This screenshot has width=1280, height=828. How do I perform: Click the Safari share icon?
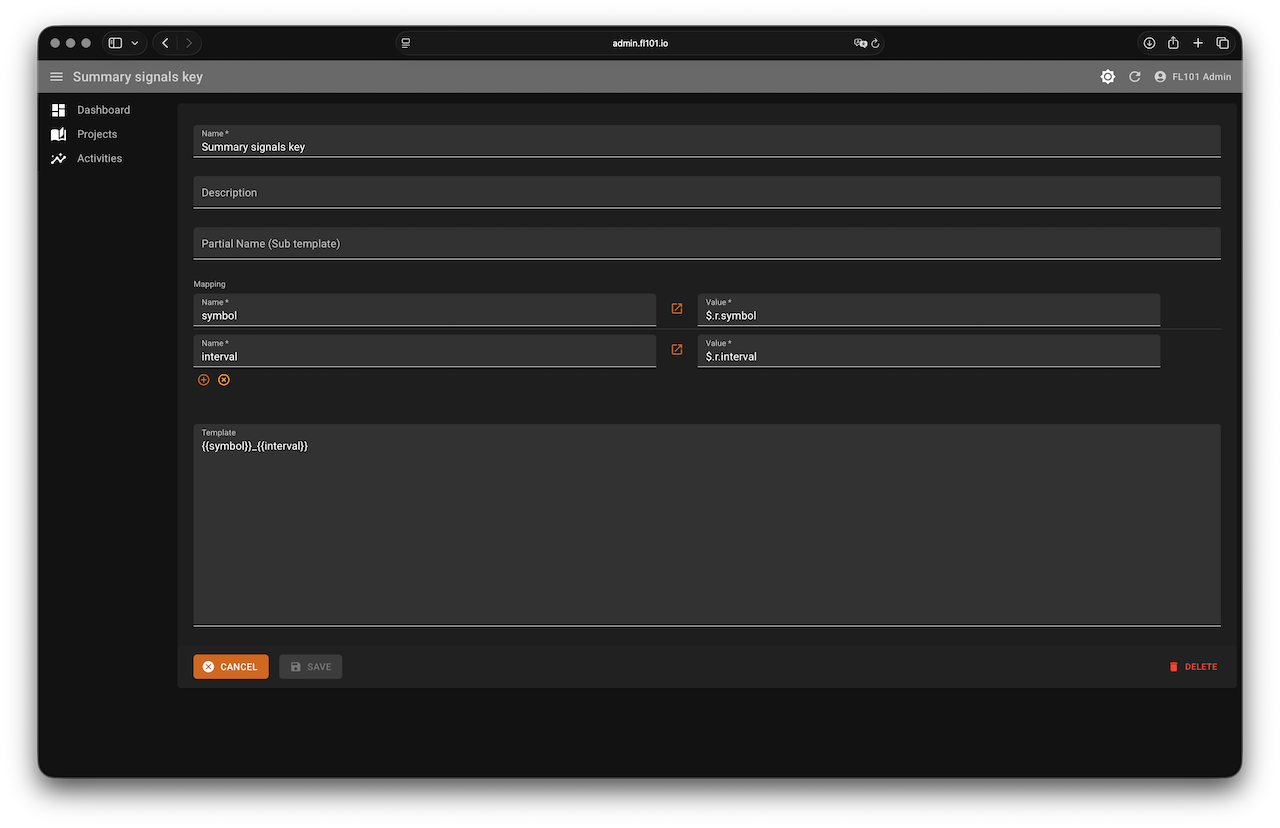1173,43
